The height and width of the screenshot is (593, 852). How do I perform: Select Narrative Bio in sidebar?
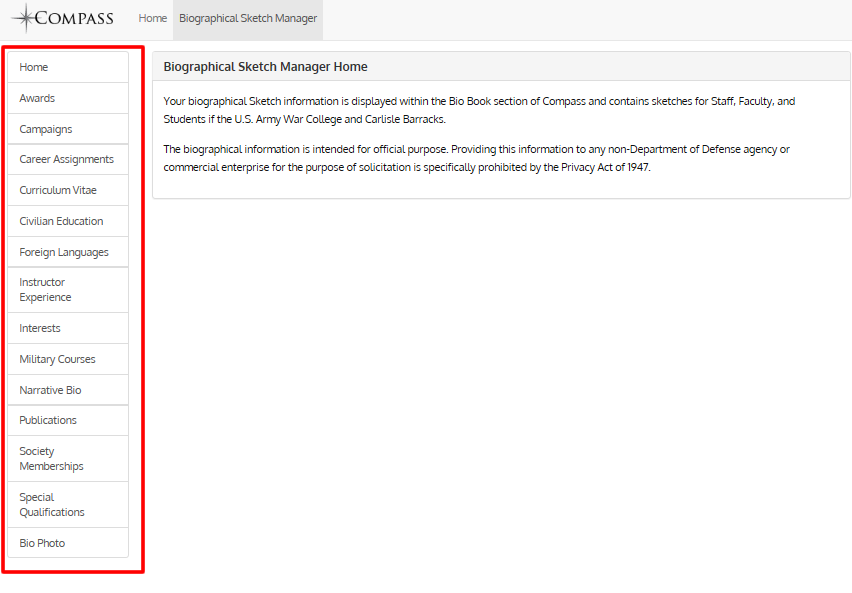click(68, 390)
